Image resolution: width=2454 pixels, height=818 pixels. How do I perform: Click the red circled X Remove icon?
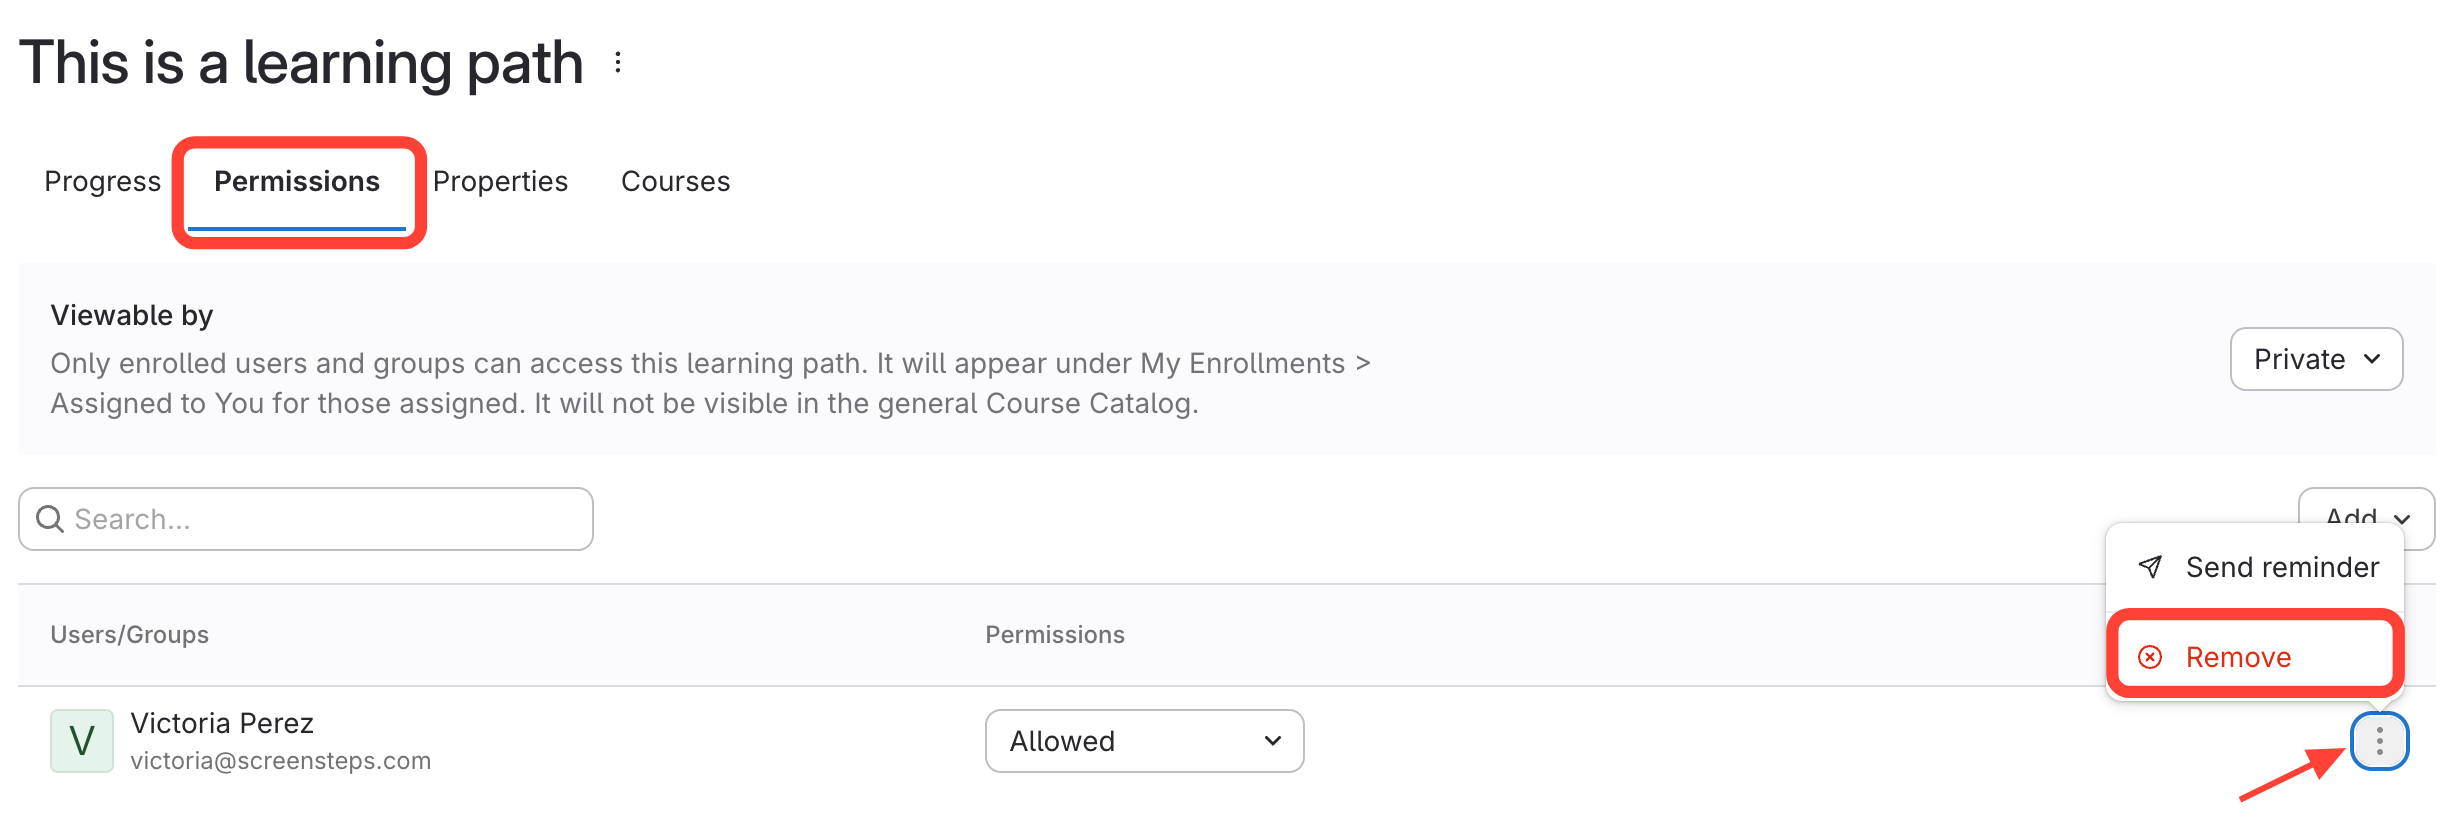(x=2150, y=657)
